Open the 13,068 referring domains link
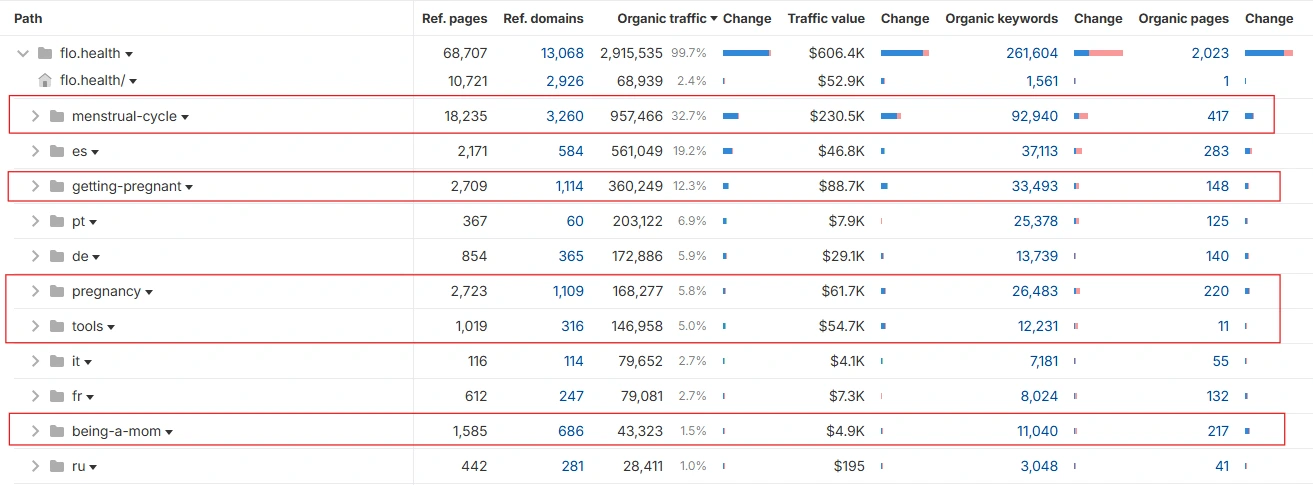 pos(562,53)
